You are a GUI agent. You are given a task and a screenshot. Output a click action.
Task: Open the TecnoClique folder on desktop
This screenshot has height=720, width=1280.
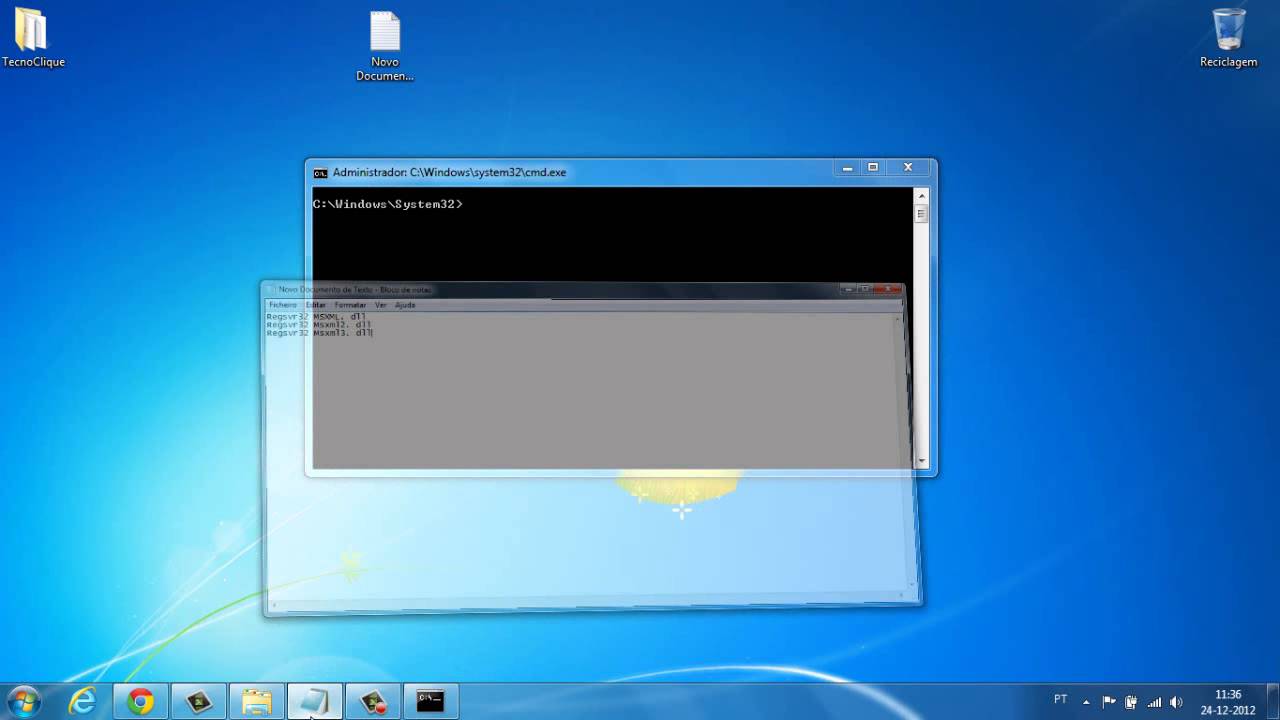coord(32,38)
